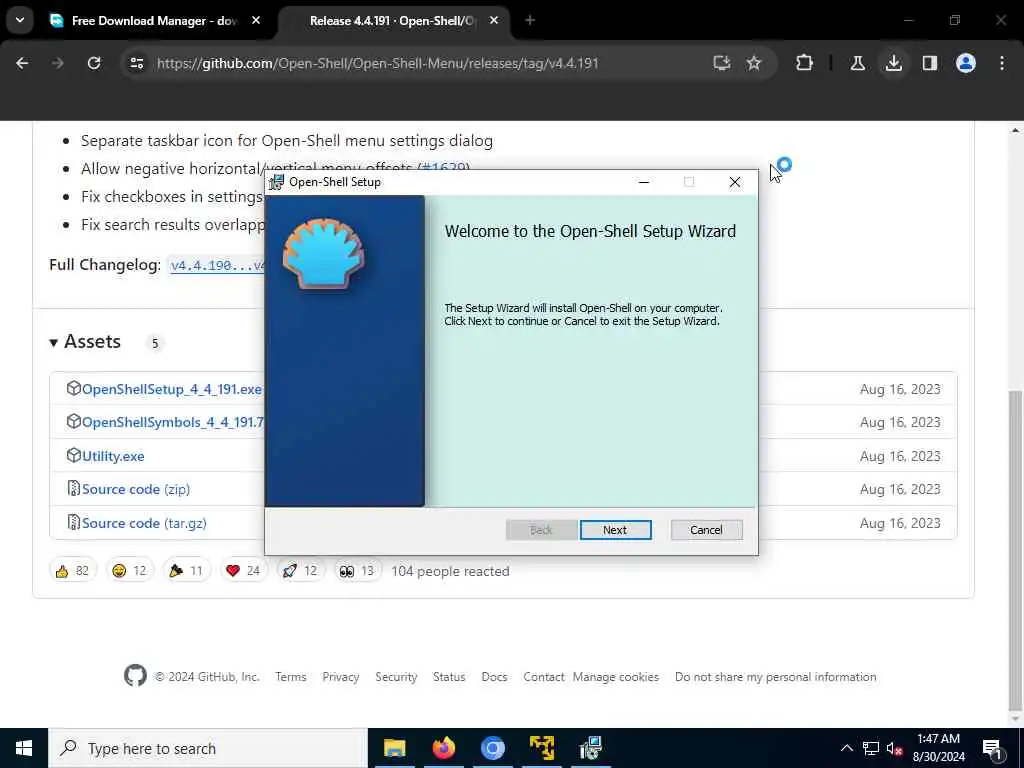
Task: Toggle the browser side panel
Action: (930, 63)
